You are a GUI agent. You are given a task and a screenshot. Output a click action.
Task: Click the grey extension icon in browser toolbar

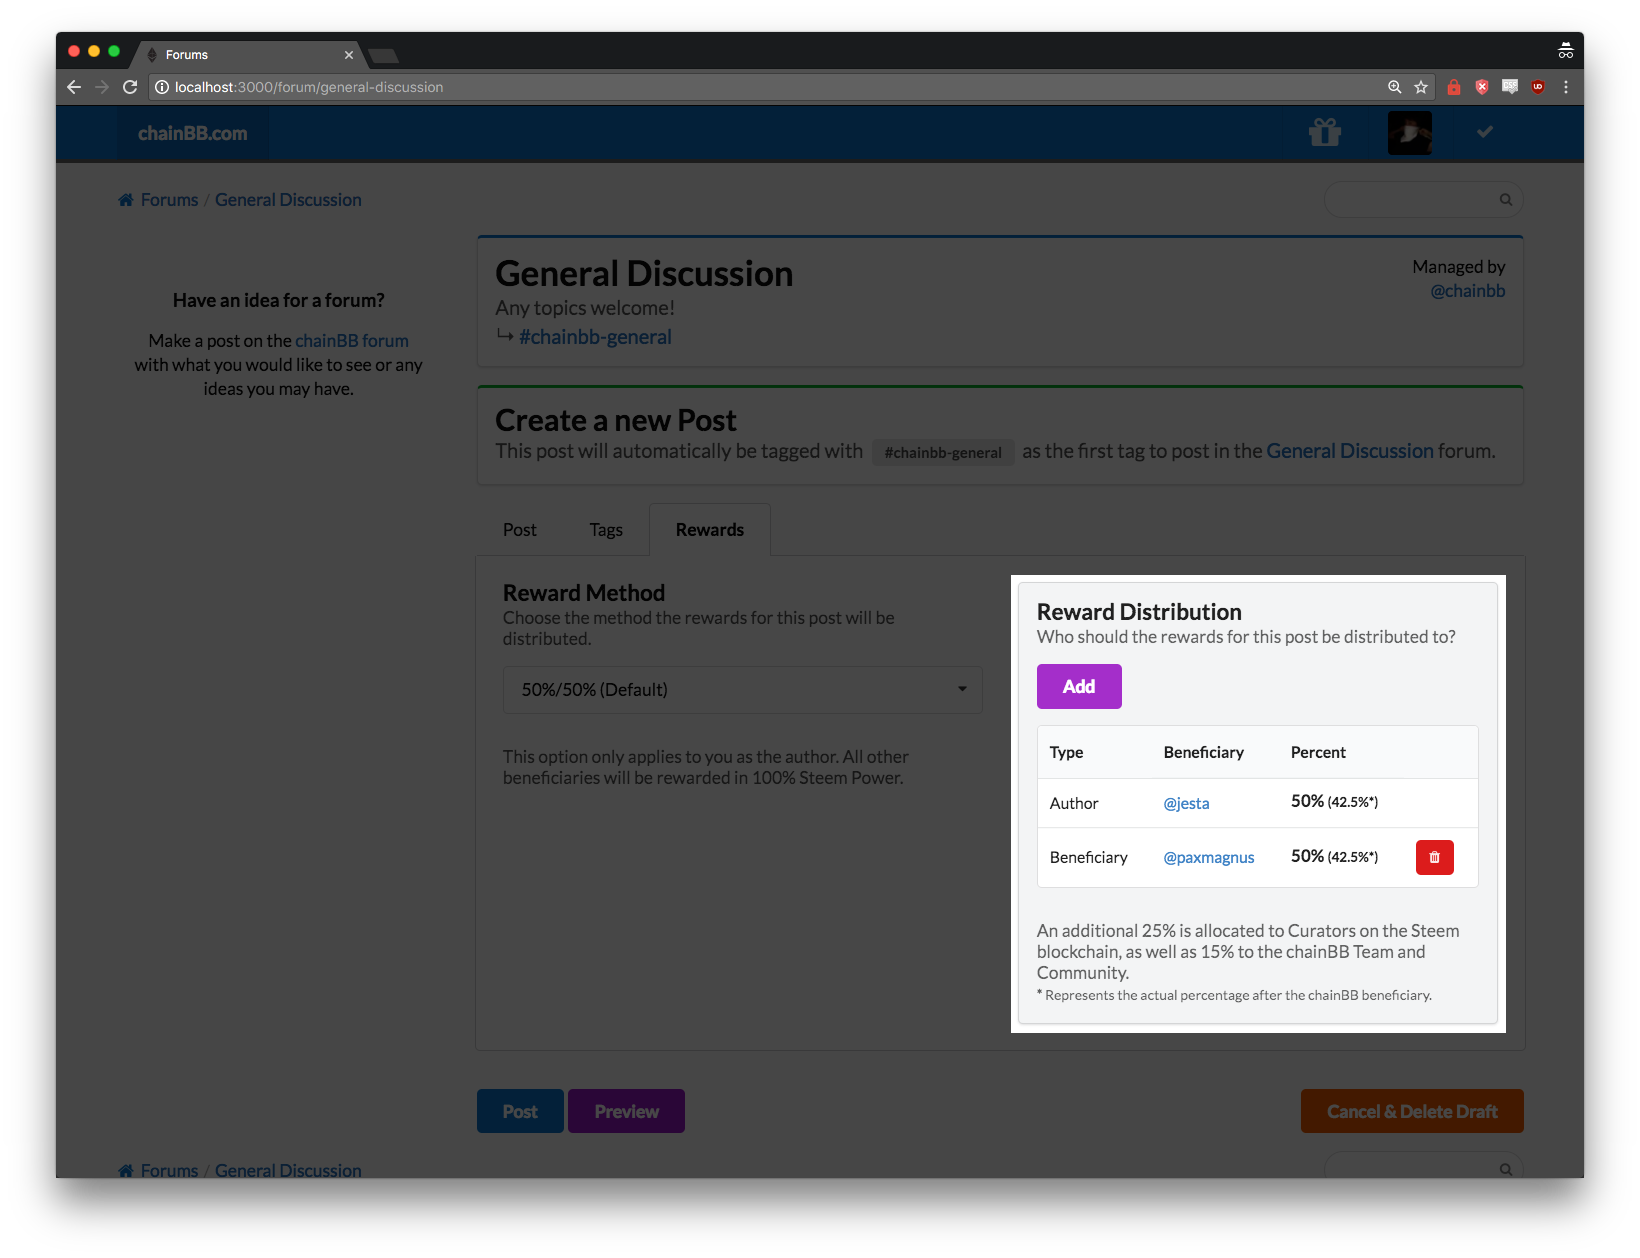click(1510, 87)
